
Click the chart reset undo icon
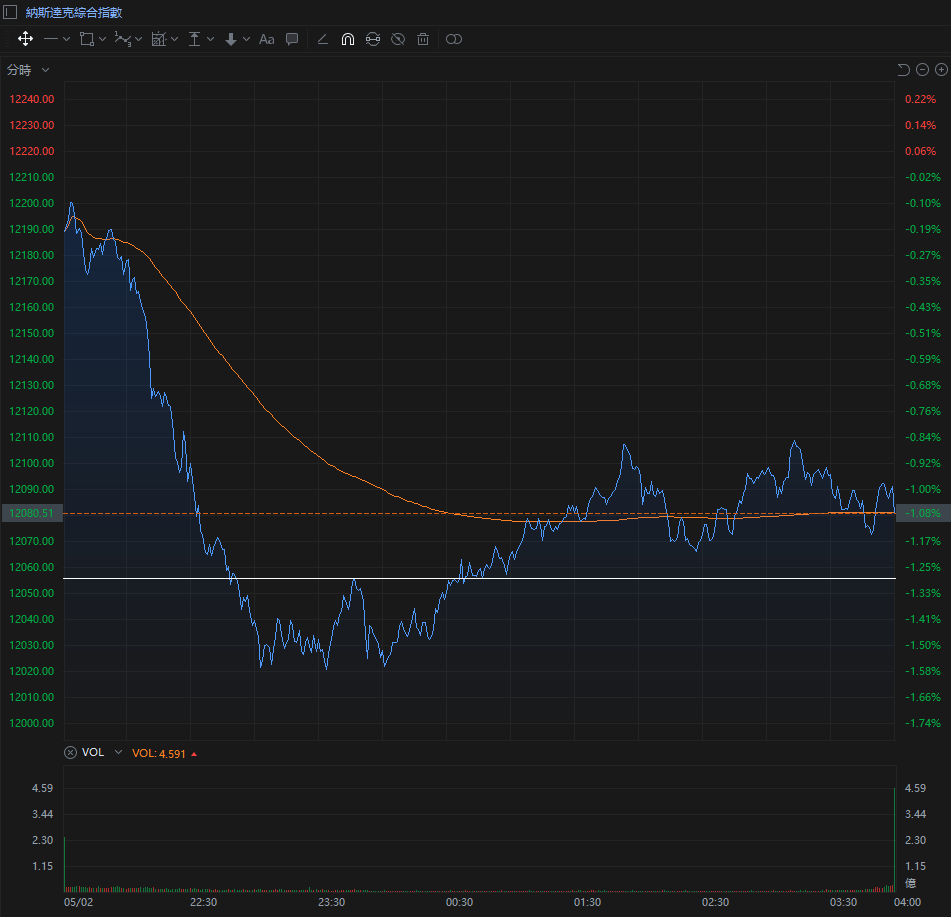click(x=903, y=70)
